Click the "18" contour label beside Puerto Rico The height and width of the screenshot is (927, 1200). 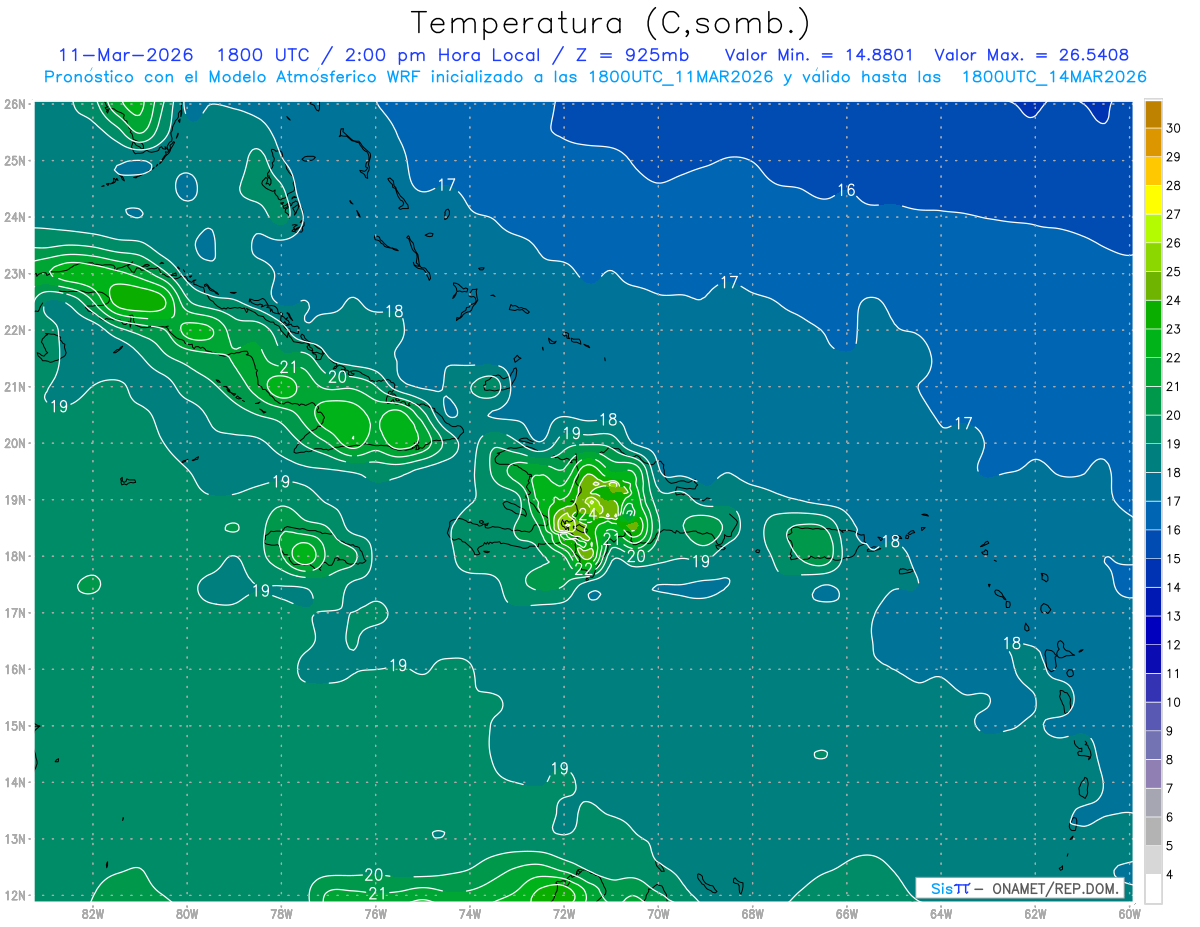[x=890, y=541]
